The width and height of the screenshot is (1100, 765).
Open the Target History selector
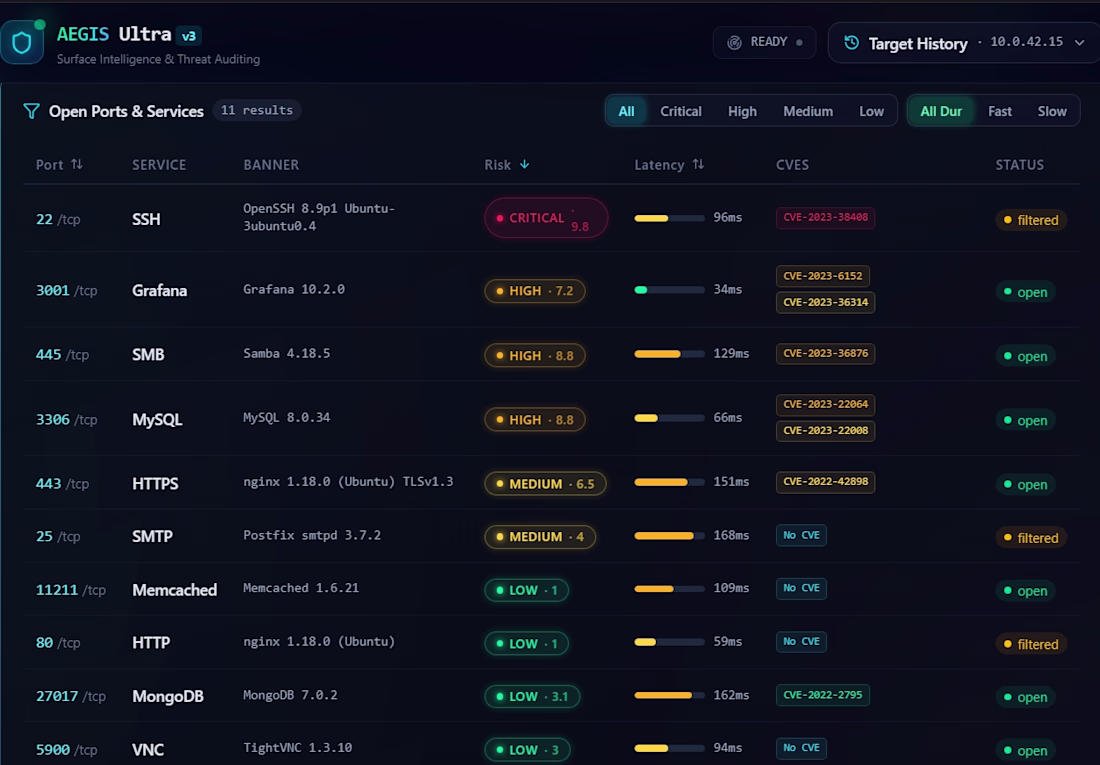click(963, 43)
